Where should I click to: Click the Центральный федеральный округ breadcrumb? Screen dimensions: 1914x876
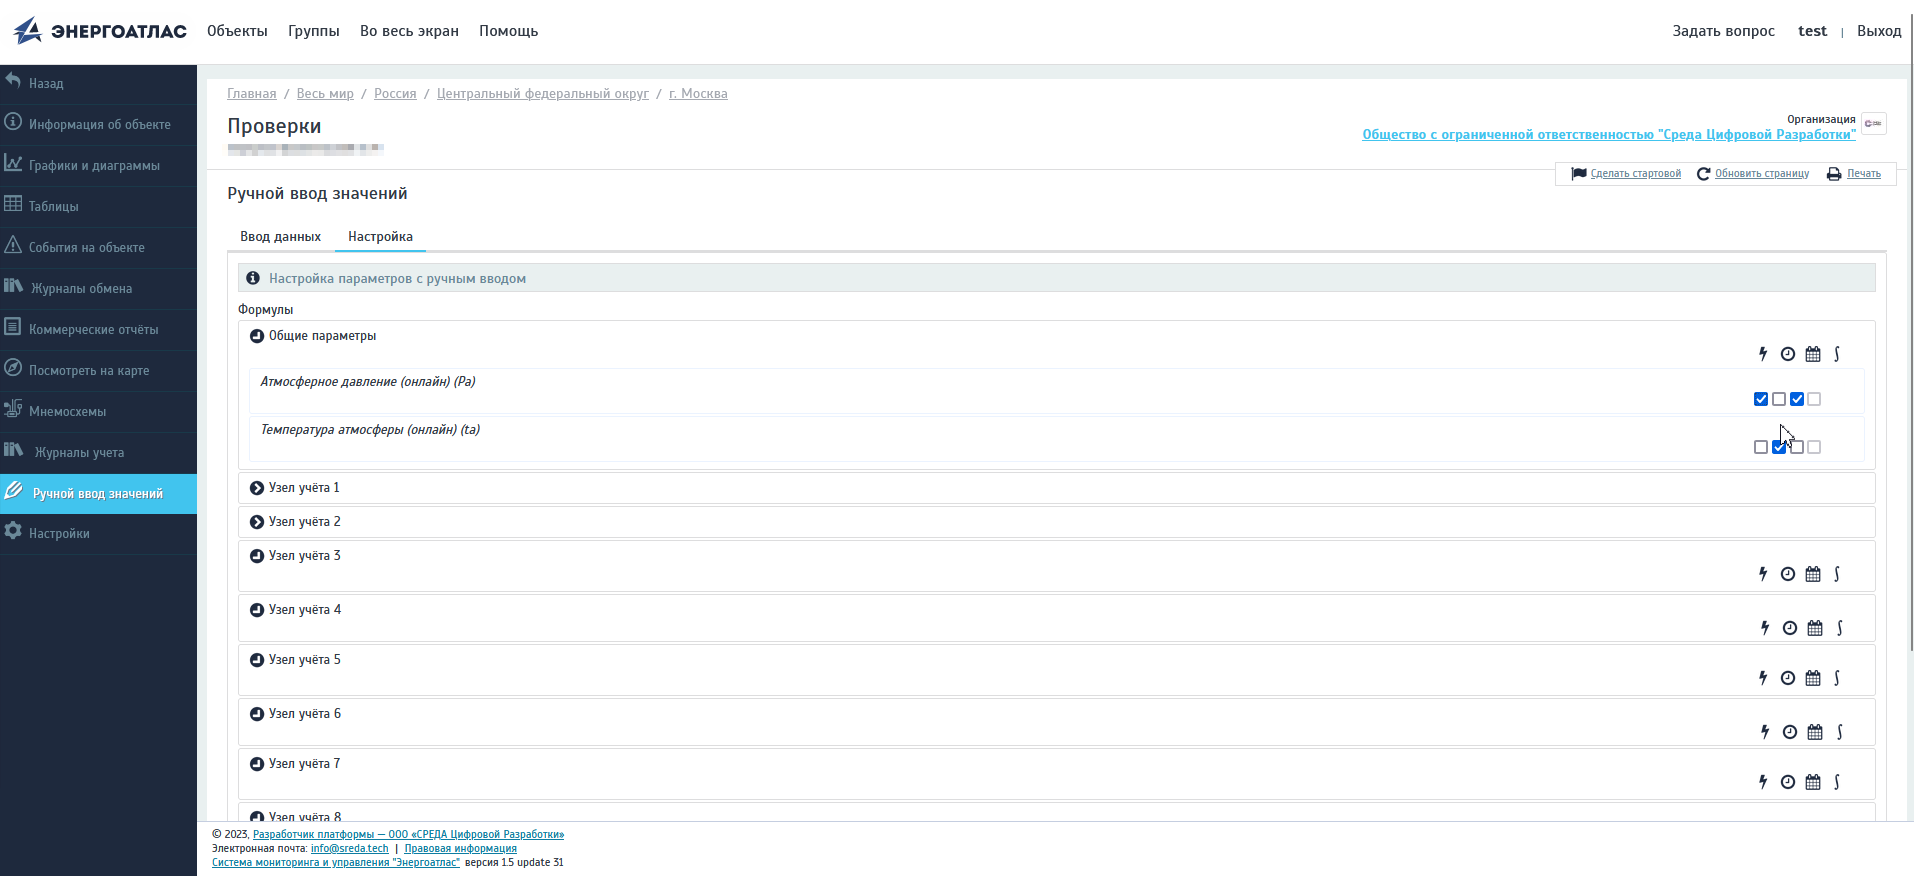pos(542,94)
